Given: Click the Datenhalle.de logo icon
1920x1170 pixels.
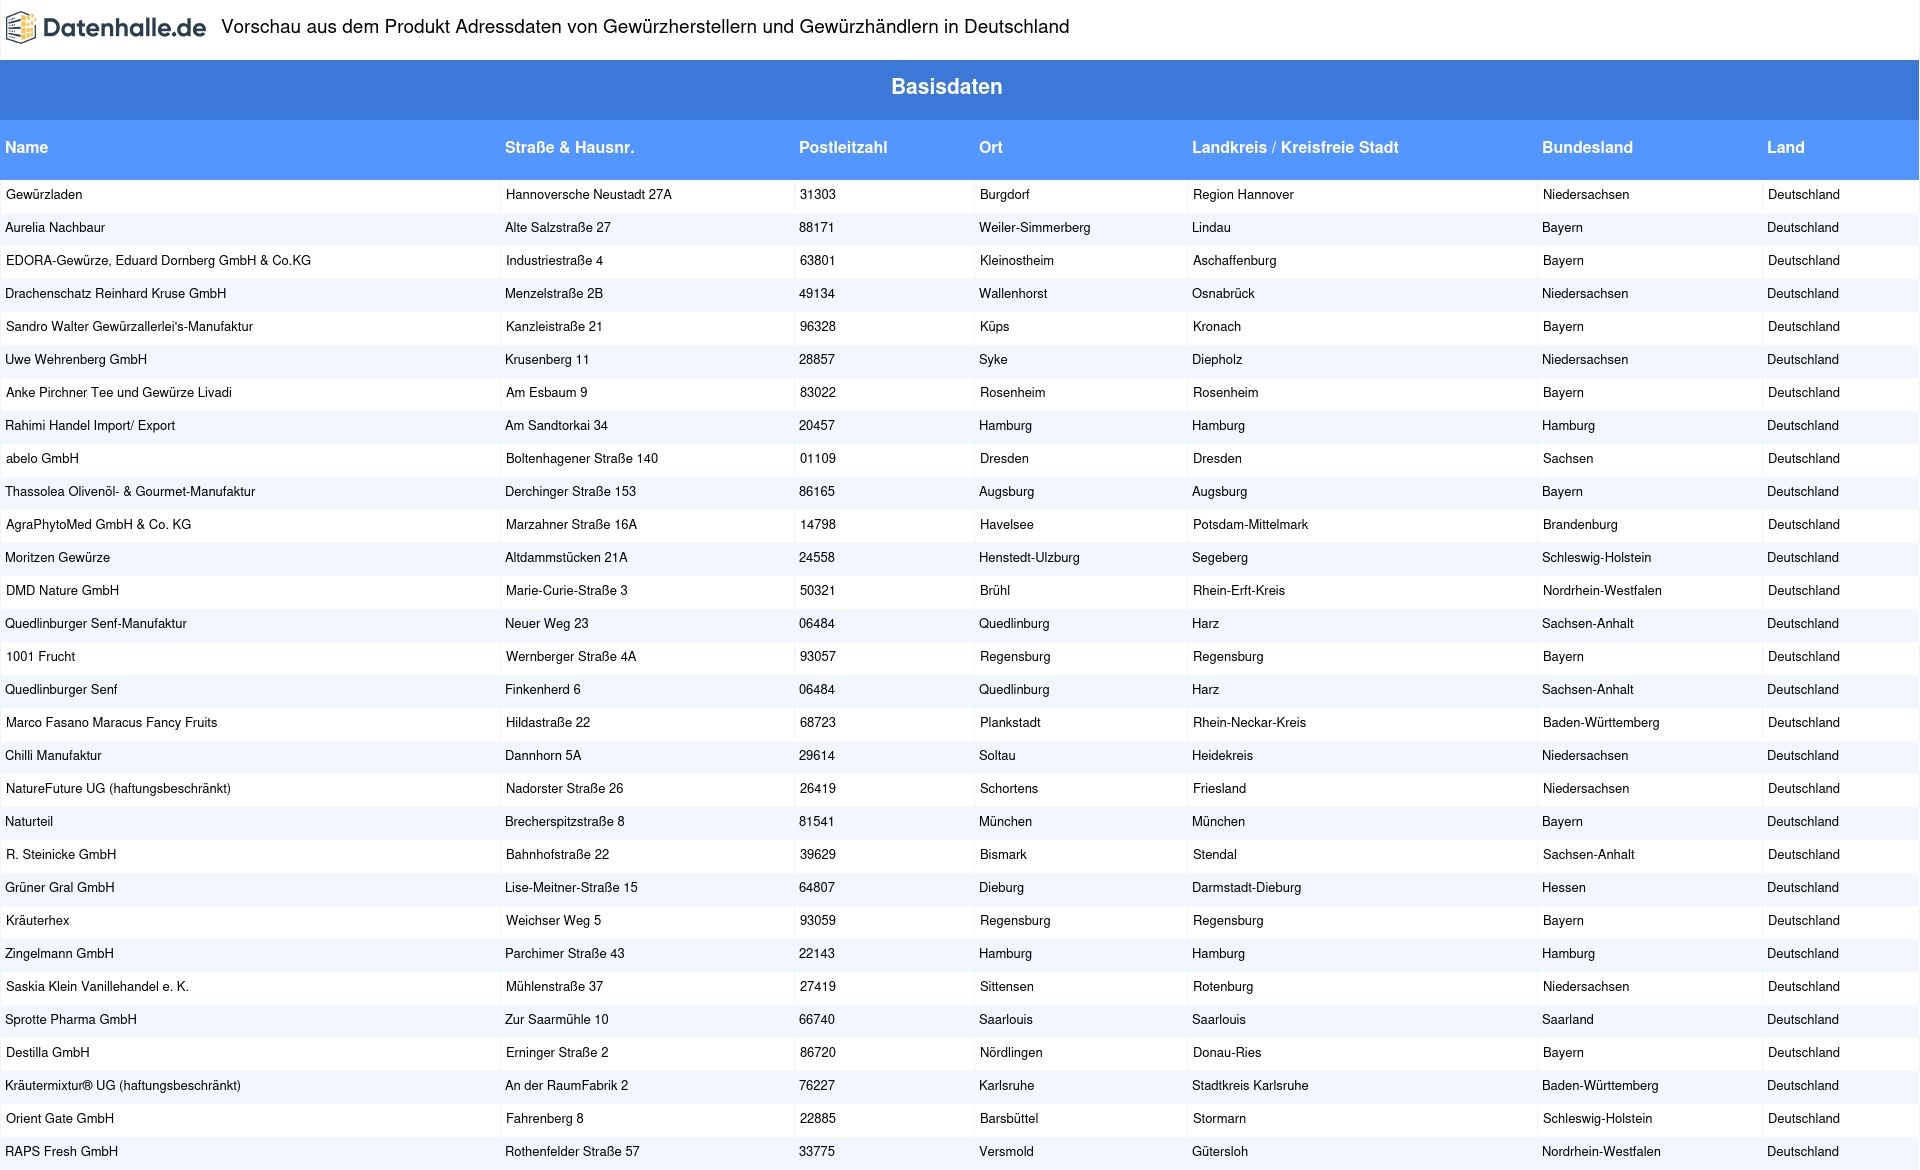Looking at the screenshot, I should (x=21, y=28).
